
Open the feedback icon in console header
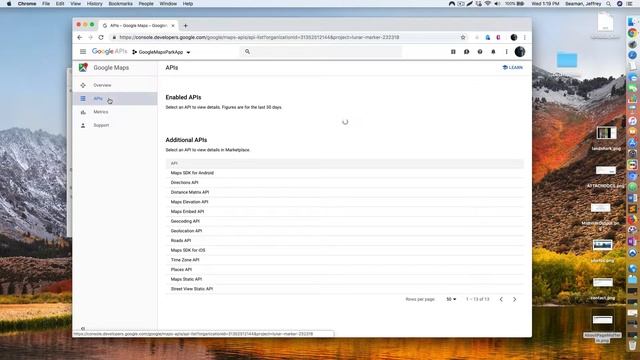[x=467, y=52]
